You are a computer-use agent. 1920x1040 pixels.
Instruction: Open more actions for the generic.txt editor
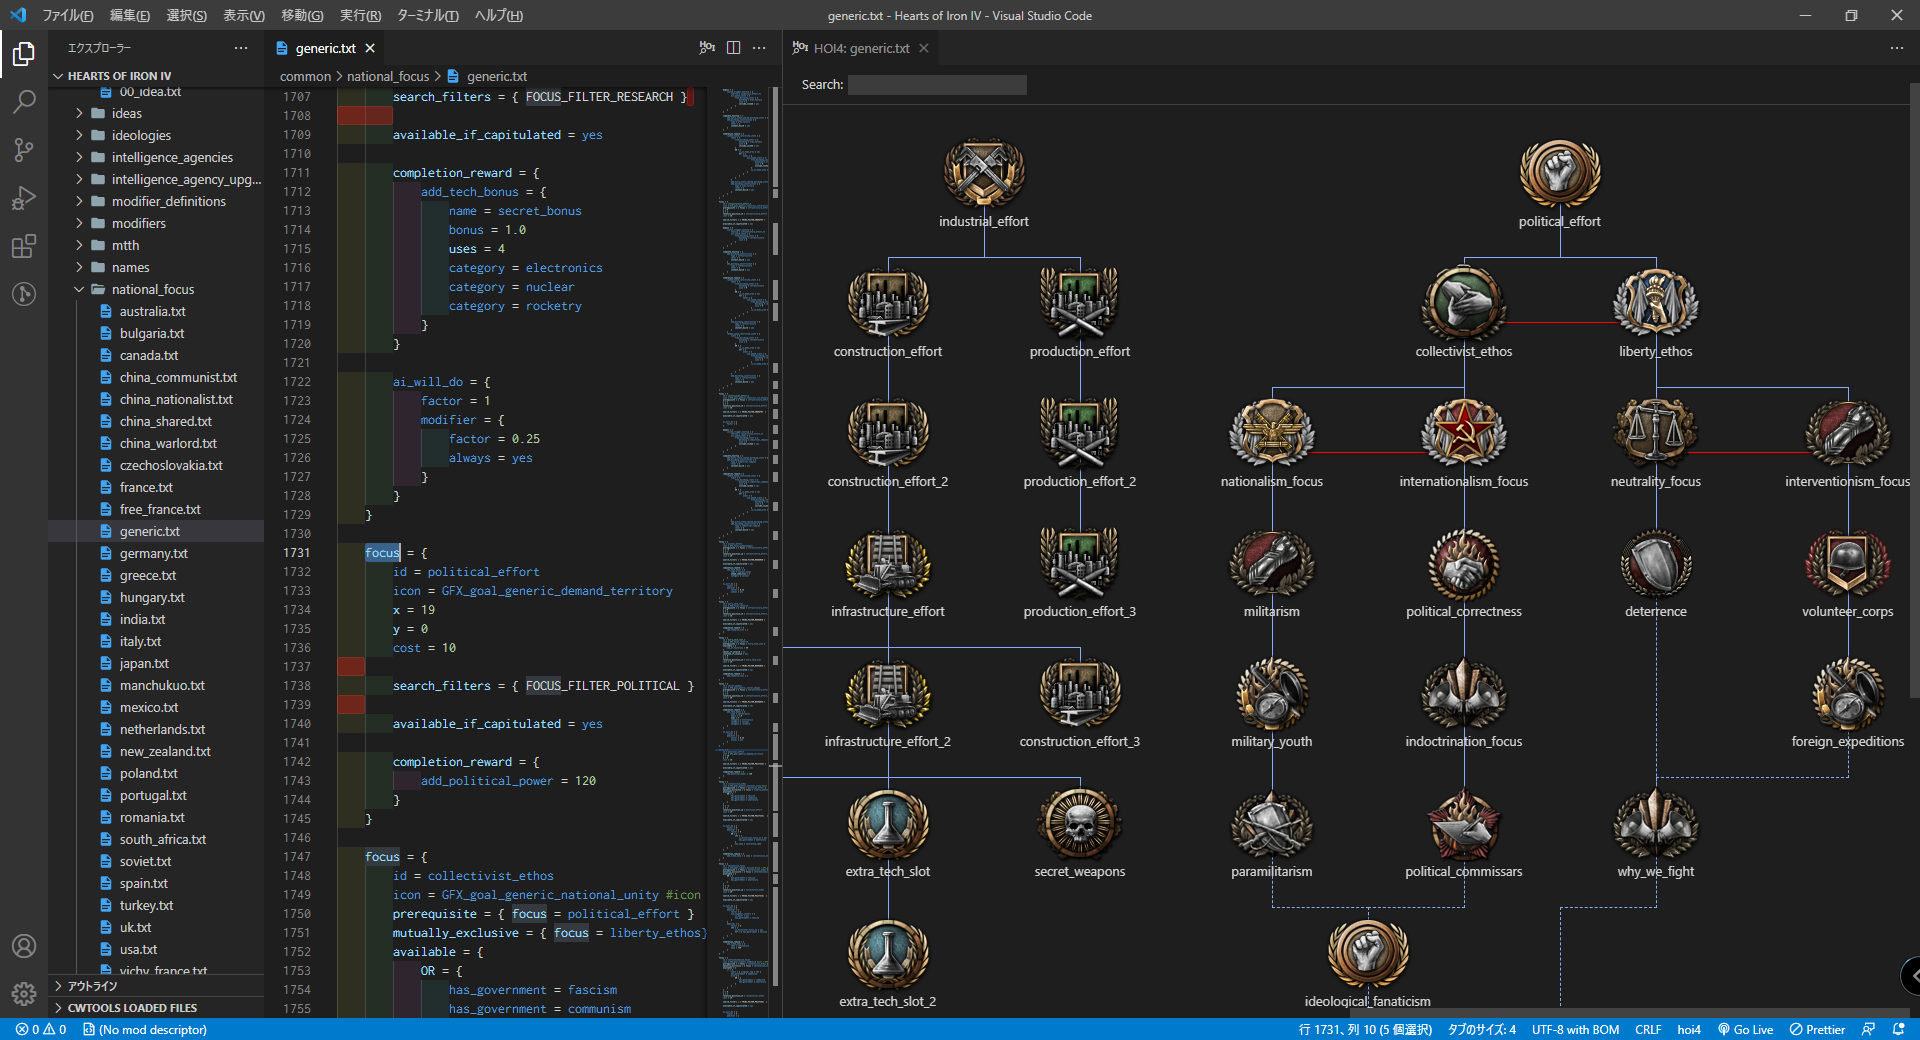tap(759, 48)
